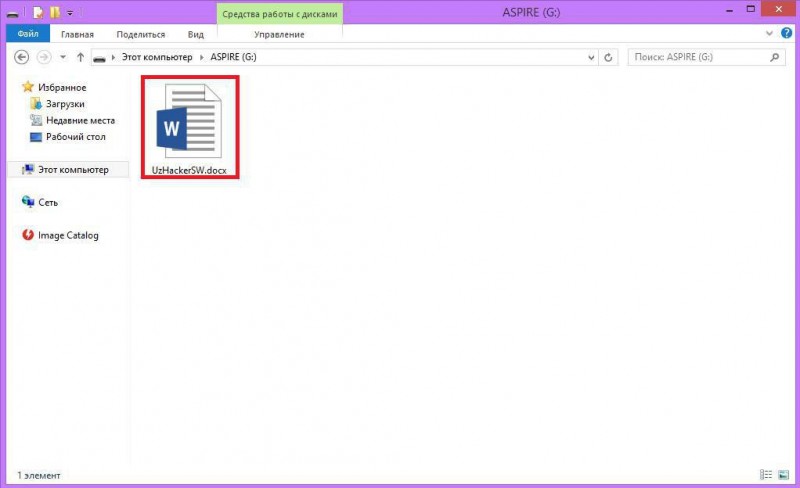Minimize the ASPIRE (G:) window

coord(730,10)
